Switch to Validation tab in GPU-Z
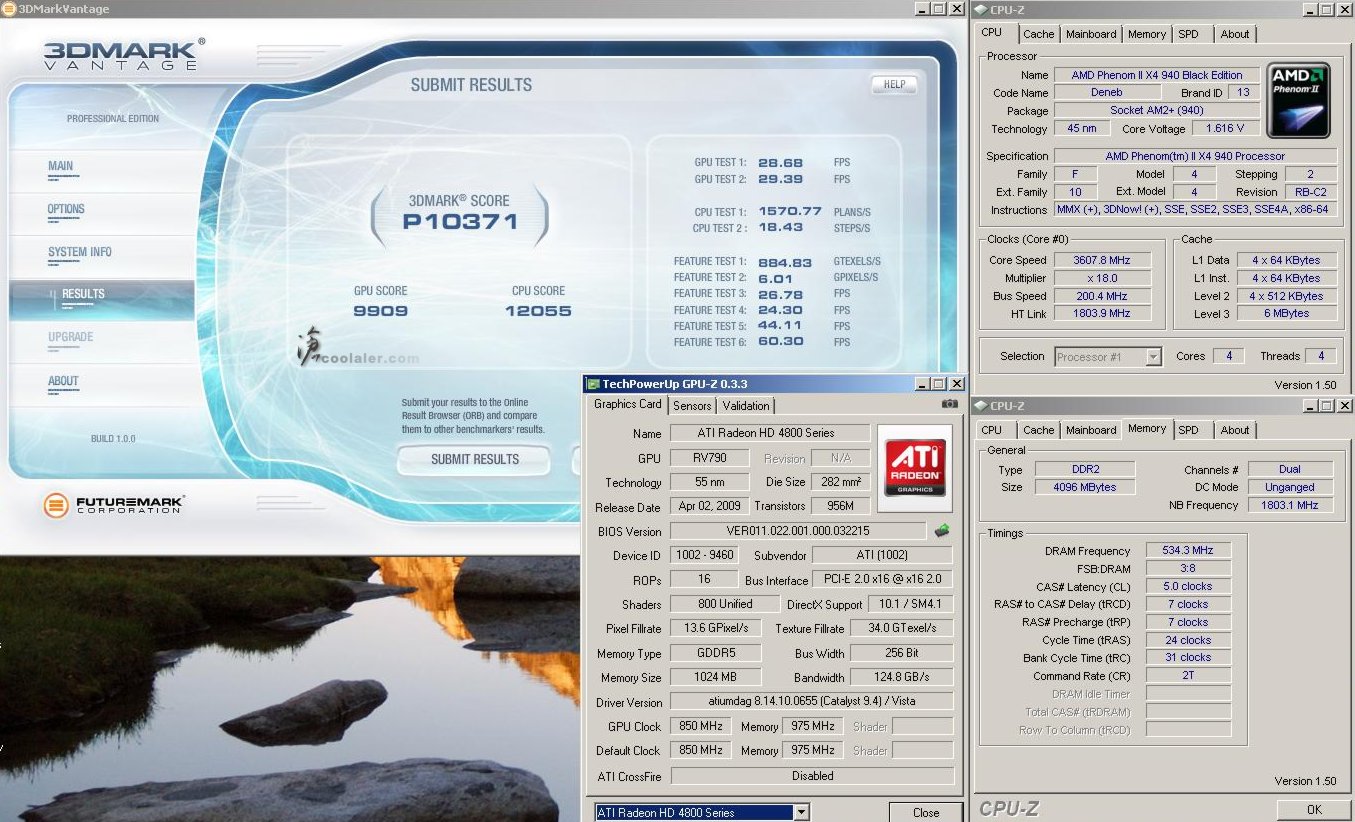 (x=746, y=406)
